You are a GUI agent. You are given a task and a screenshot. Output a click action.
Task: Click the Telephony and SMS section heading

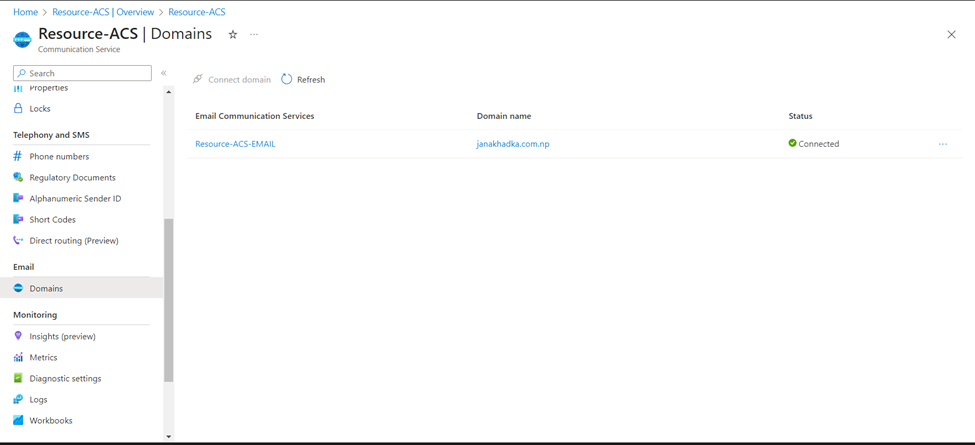tap(50, 135)
